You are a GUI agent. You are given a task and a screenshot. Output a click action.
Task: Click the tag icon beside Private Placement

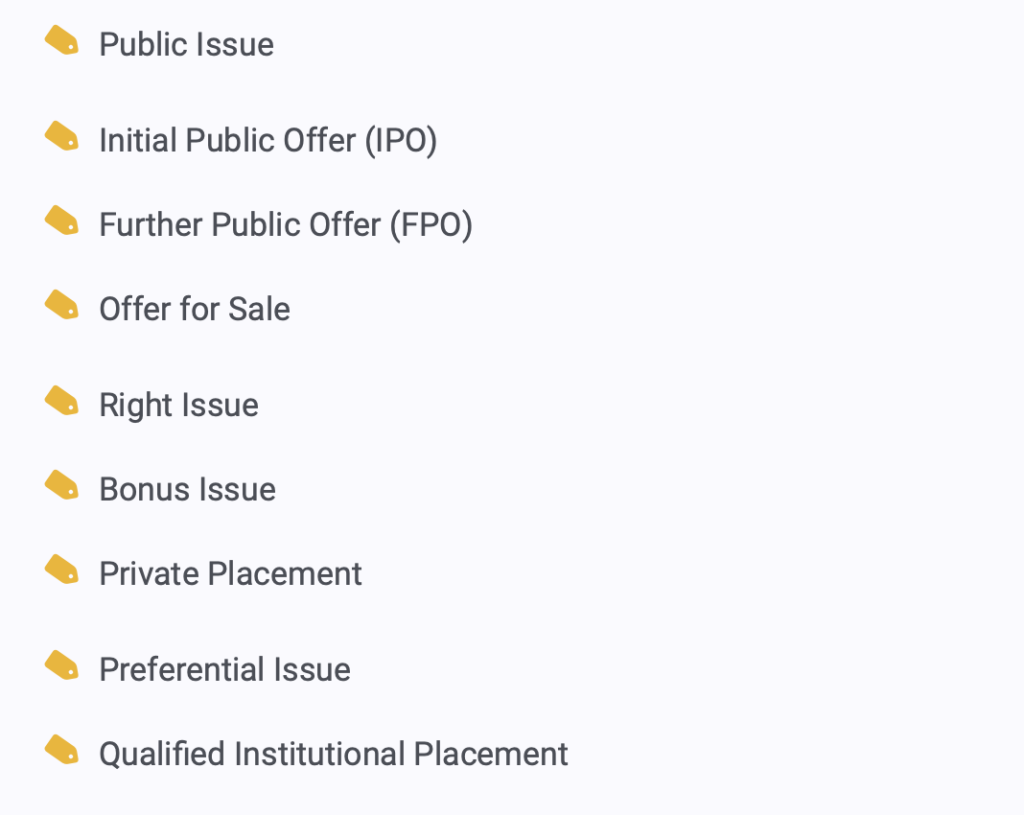[x=61, y=569]
